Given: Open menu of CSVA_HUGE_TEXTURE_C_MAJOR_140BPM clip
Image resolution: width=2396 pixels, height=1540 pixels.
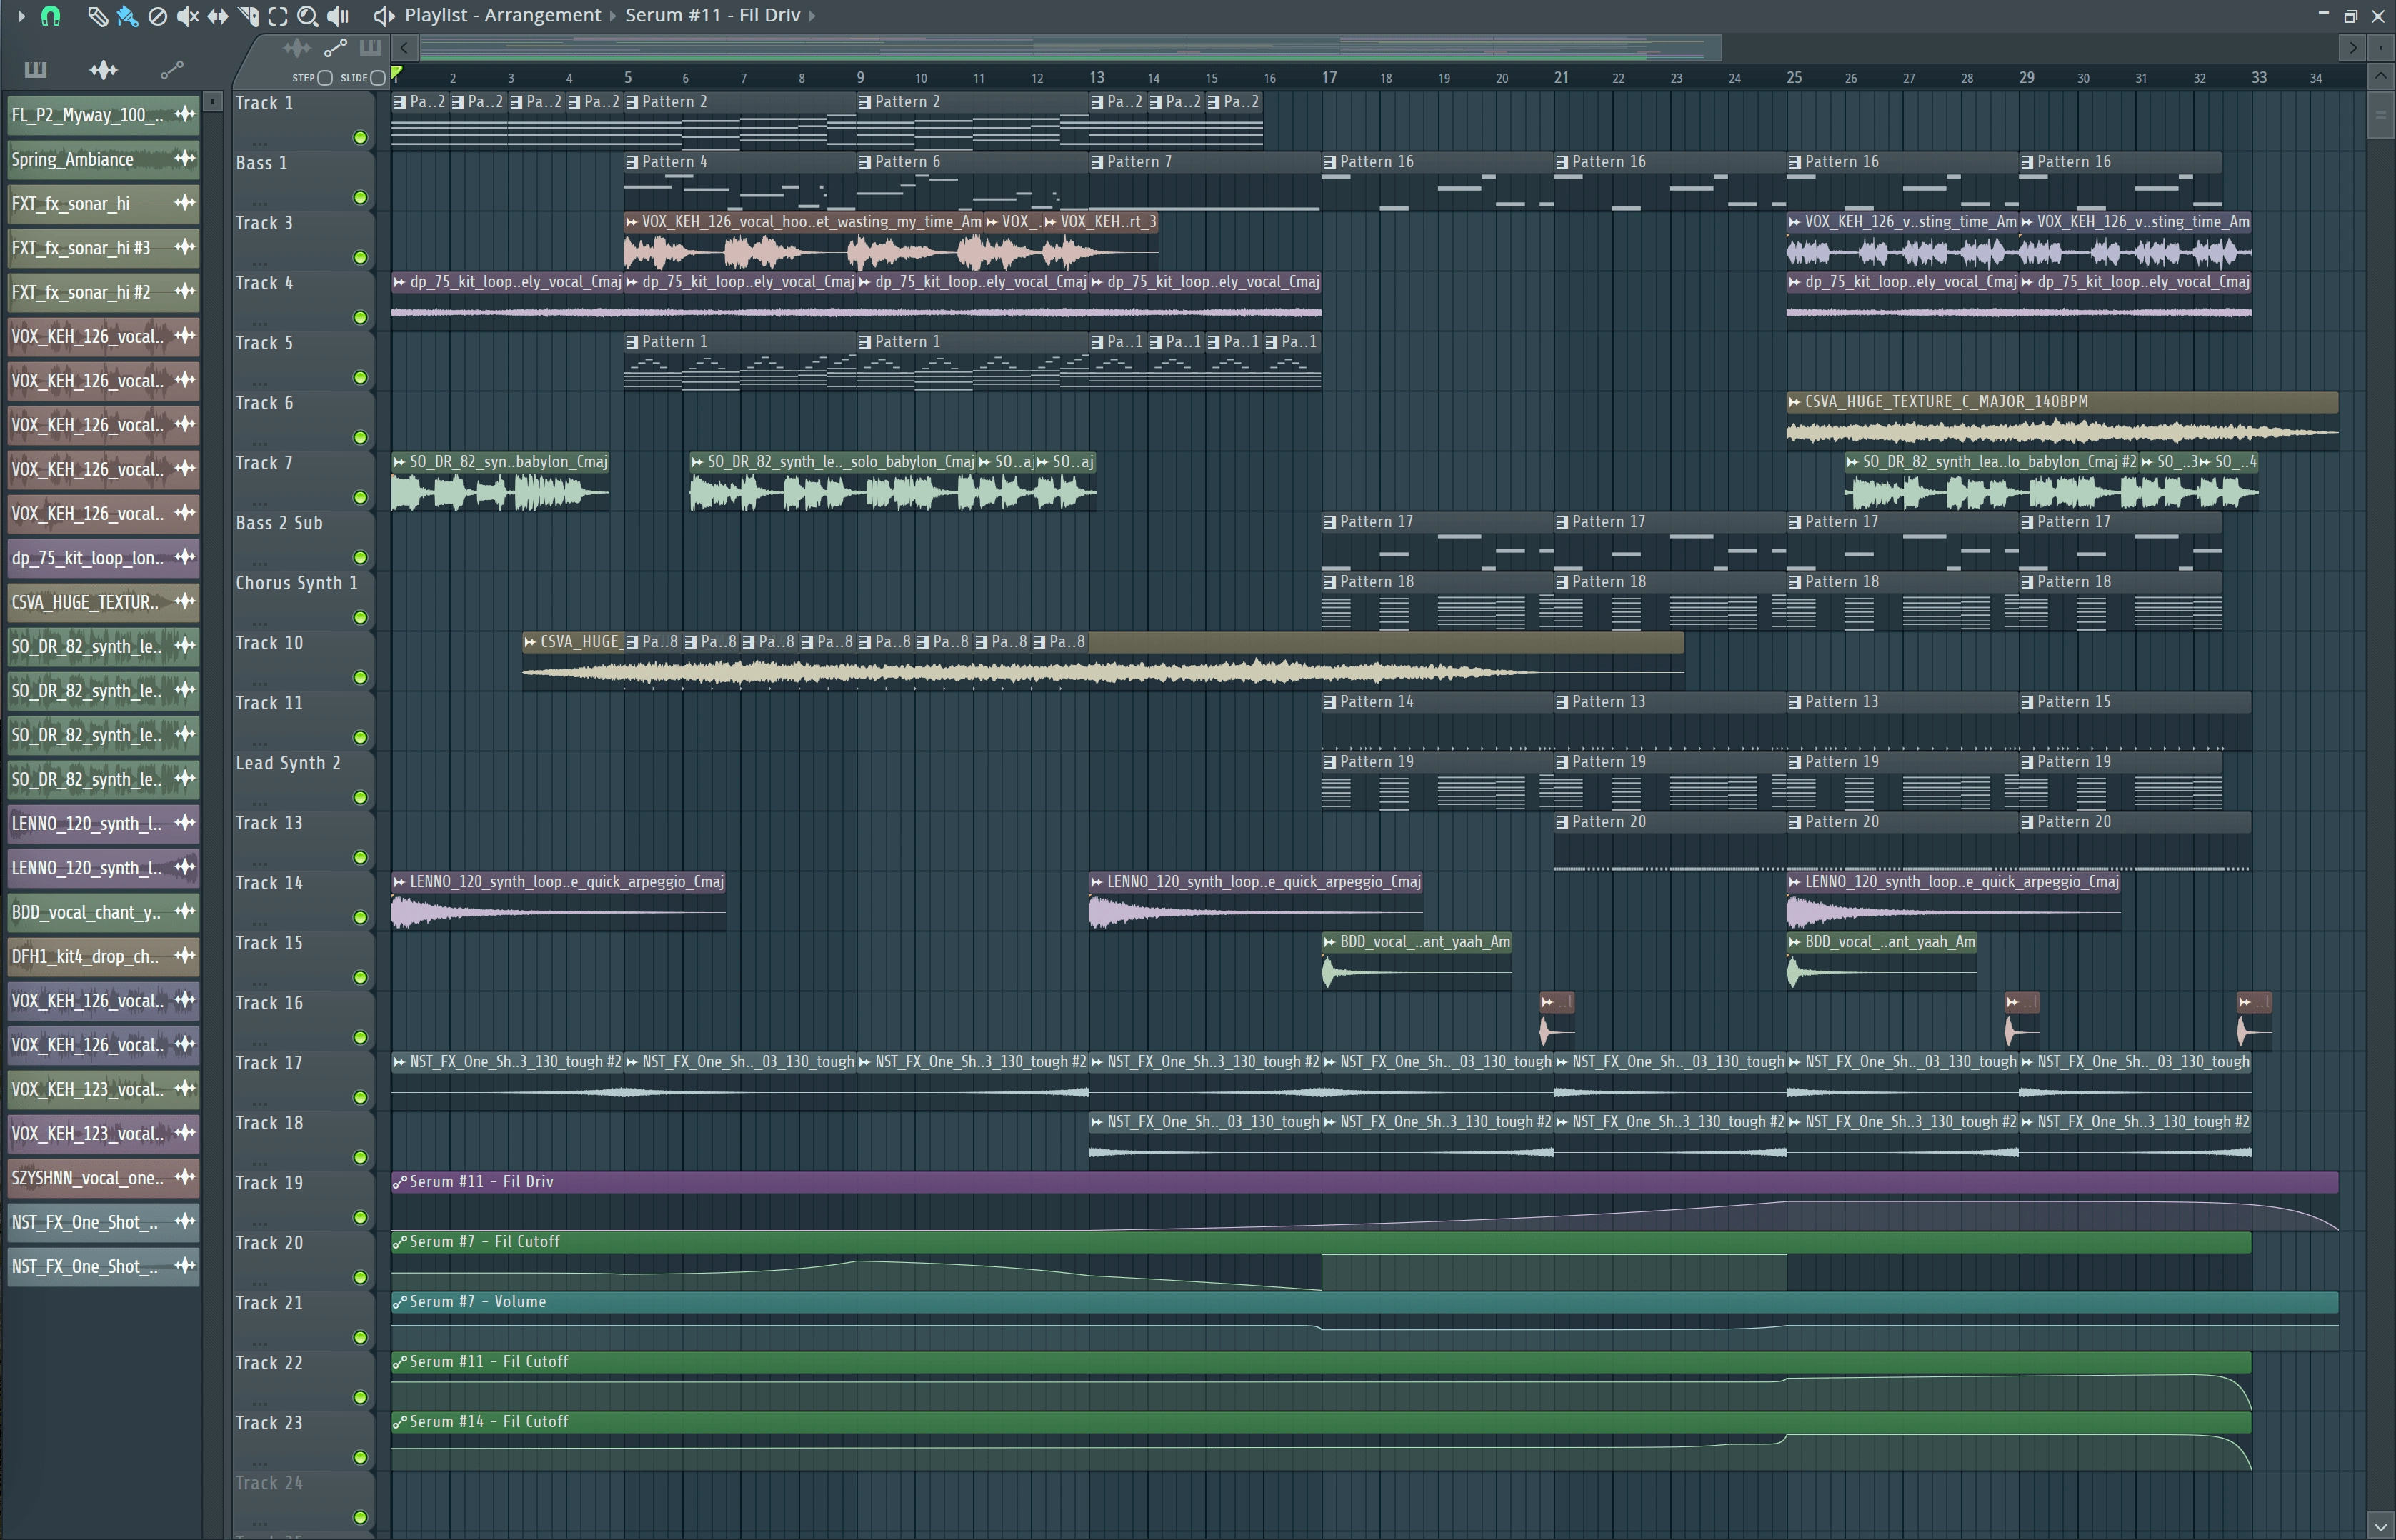Looking at the screenshot, I should coord(1795,402).
